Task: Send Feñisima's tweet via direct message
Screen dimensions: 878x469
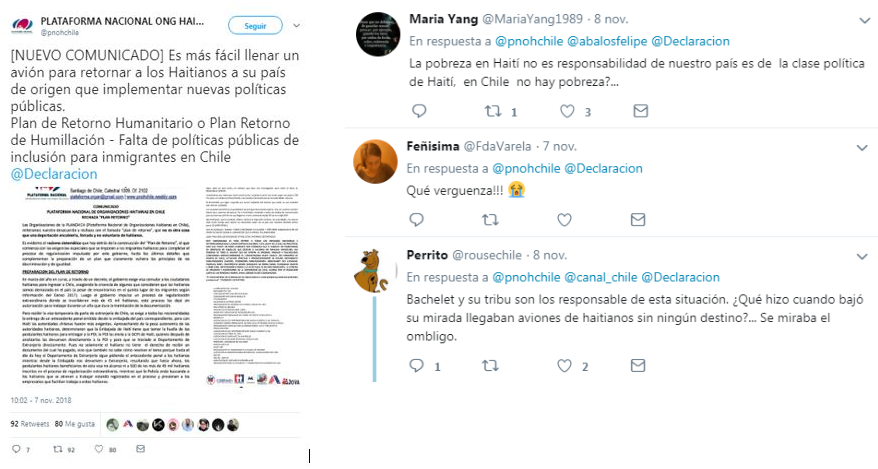Action: point(638,219)
